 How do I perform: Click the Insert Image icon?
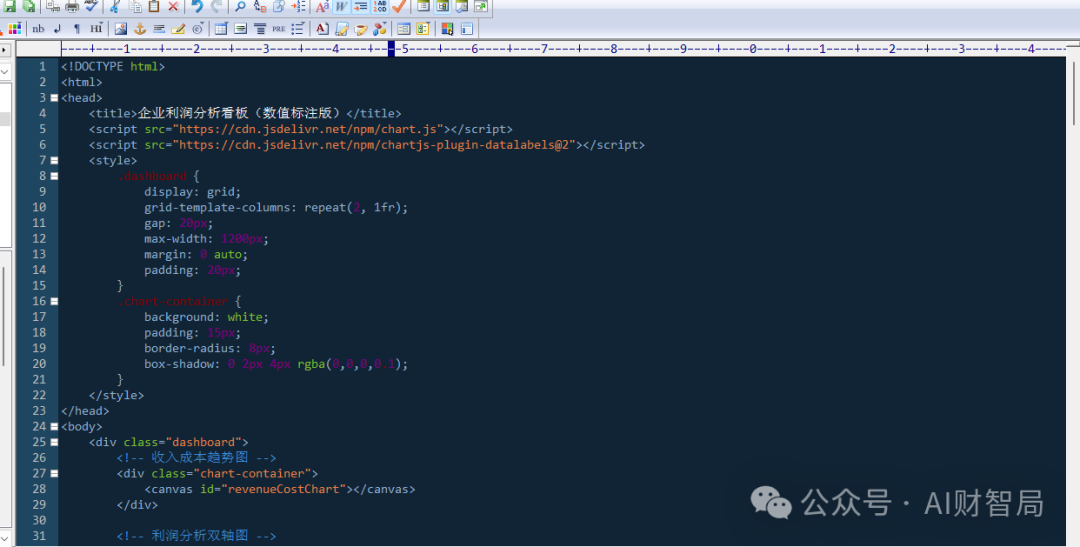coord(121,29)
